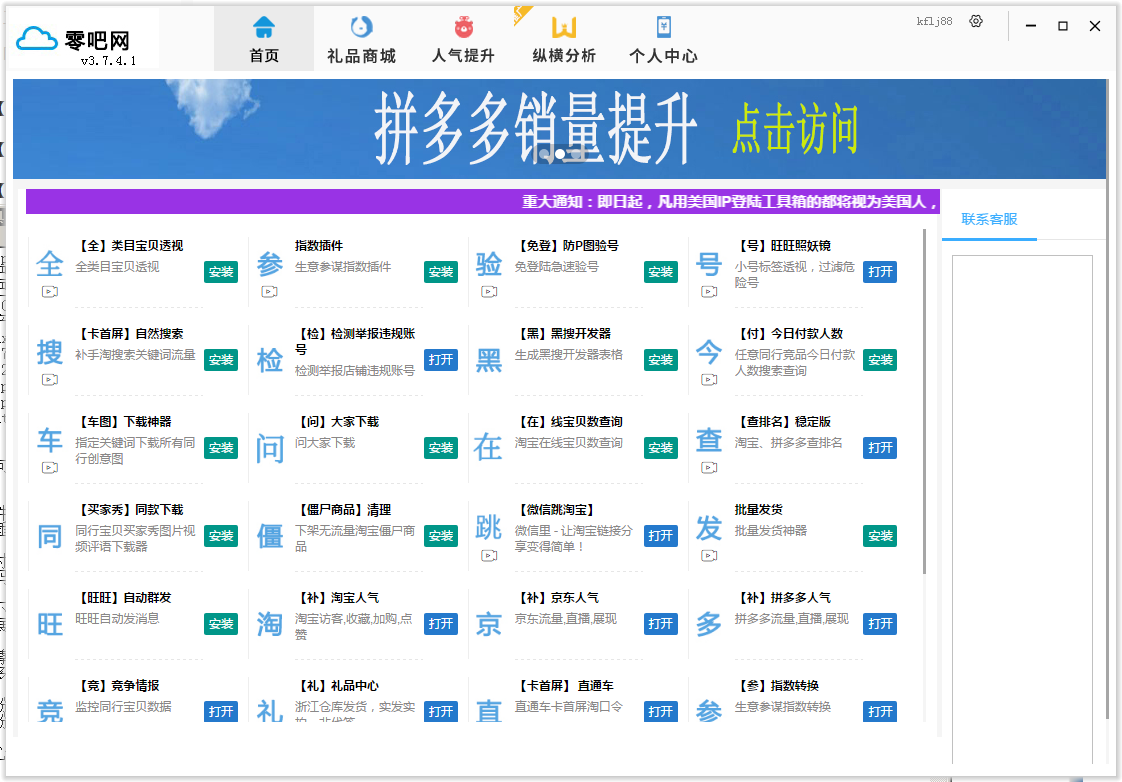Click inside the 联系客服 chat panel
This screenshot has height=782, width=1122.
tap(1022, 509)
